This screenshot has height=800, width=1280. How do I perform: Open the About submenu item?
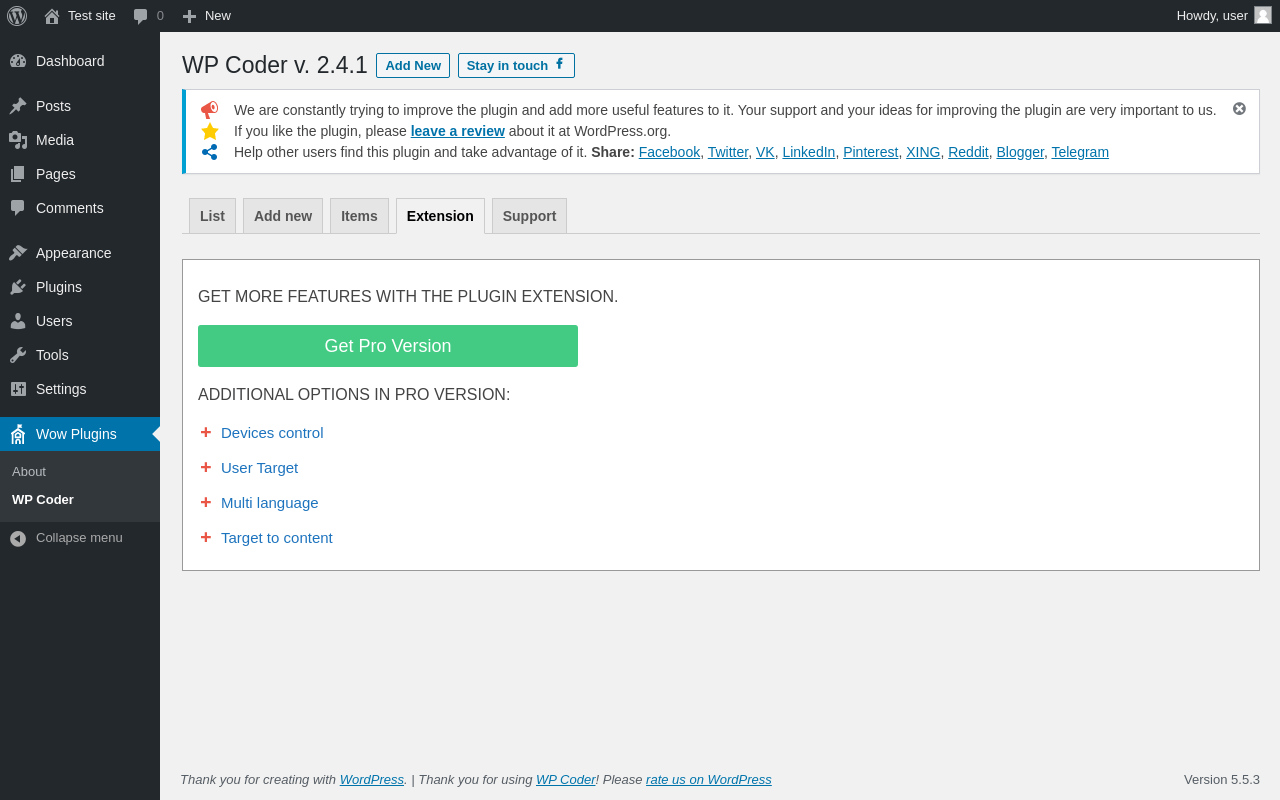click(29, 471)
